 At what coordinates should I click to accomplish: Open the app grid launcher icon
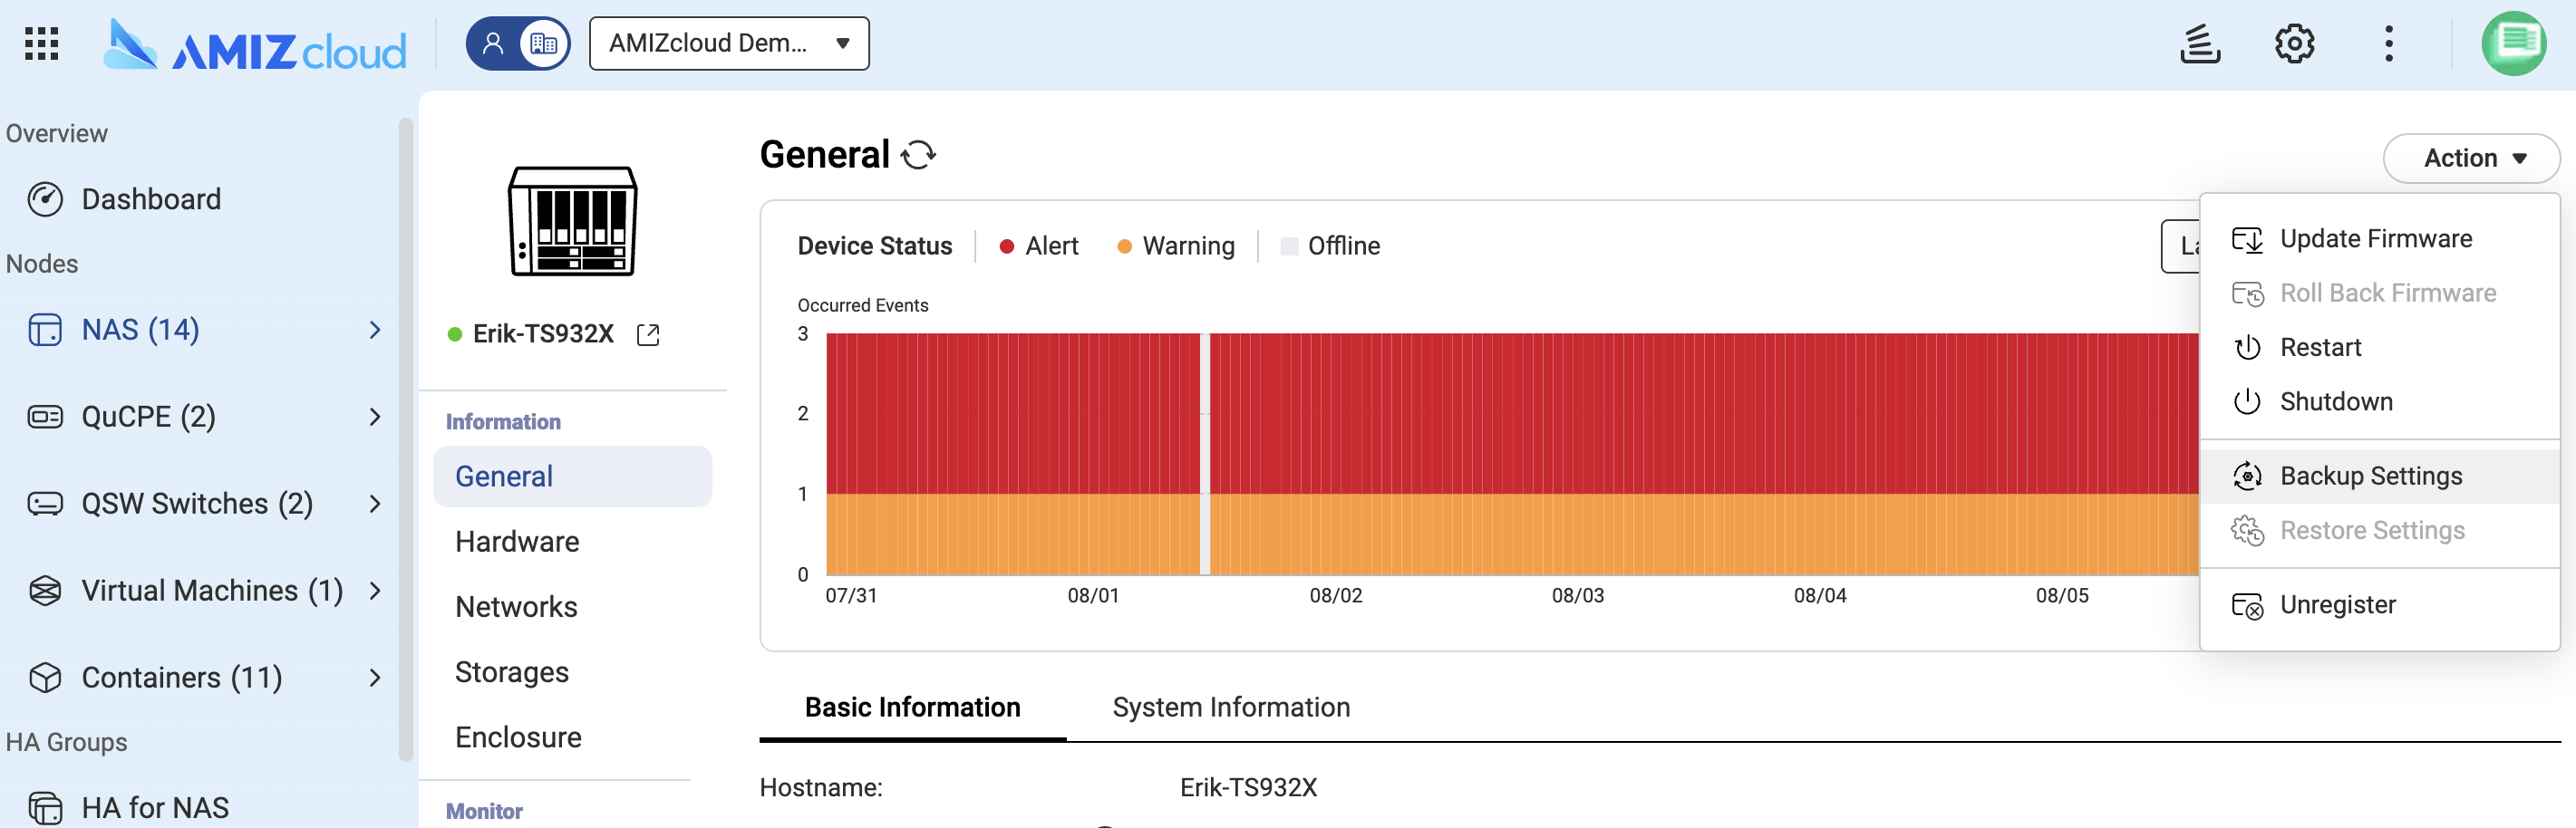[x=41, y=44]
